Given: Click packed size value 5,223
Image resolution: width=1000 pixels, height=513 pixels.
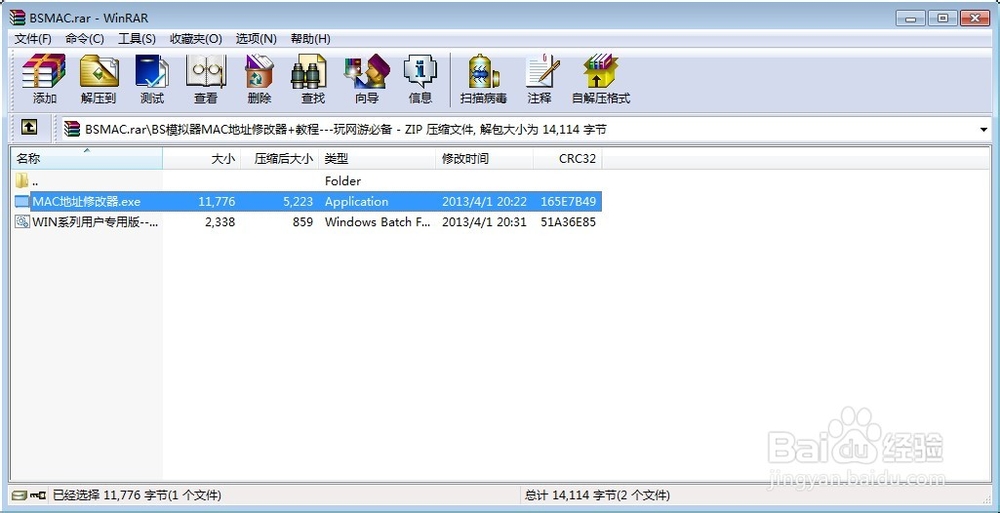Looking at the screenshot, I should [x=298, y=202].
